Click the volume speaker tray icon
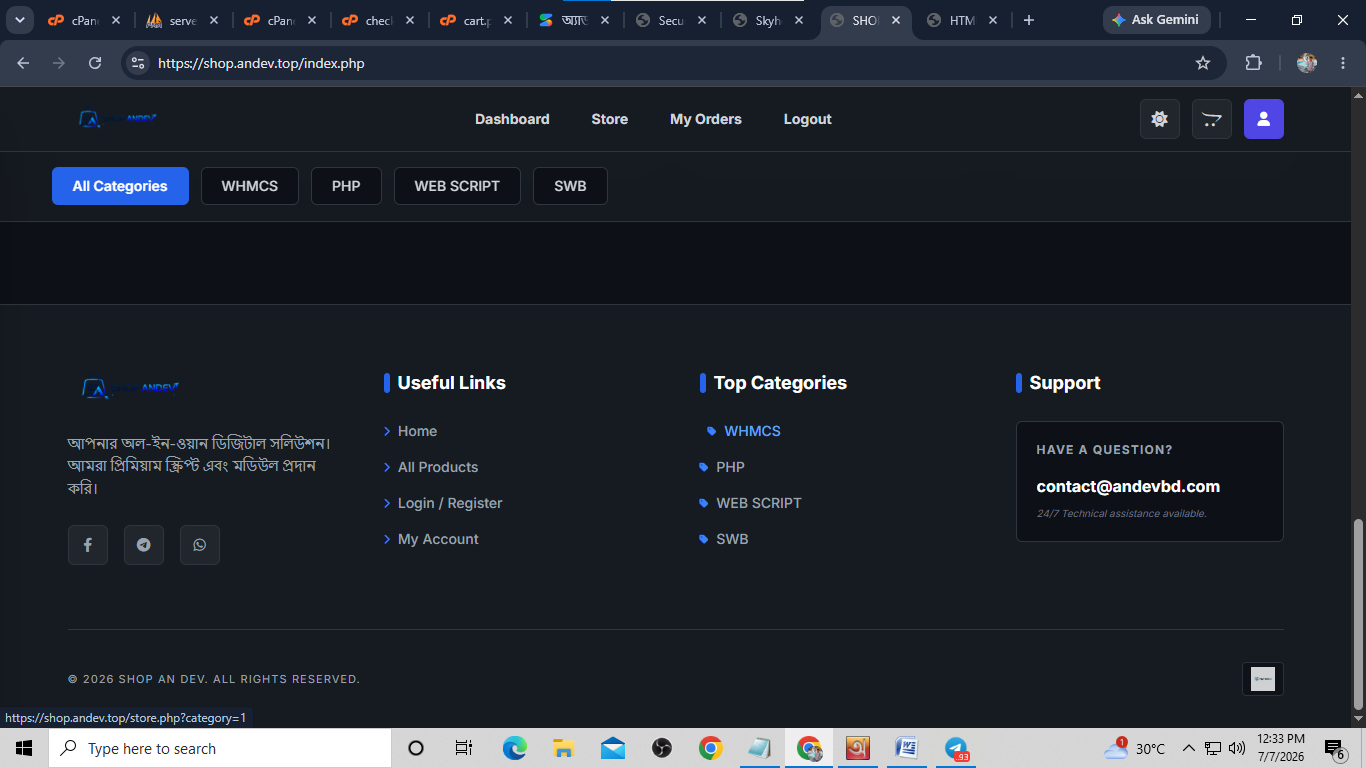Image resolution: width=1366 pixels, height=768 pixels. point(1237,748)
